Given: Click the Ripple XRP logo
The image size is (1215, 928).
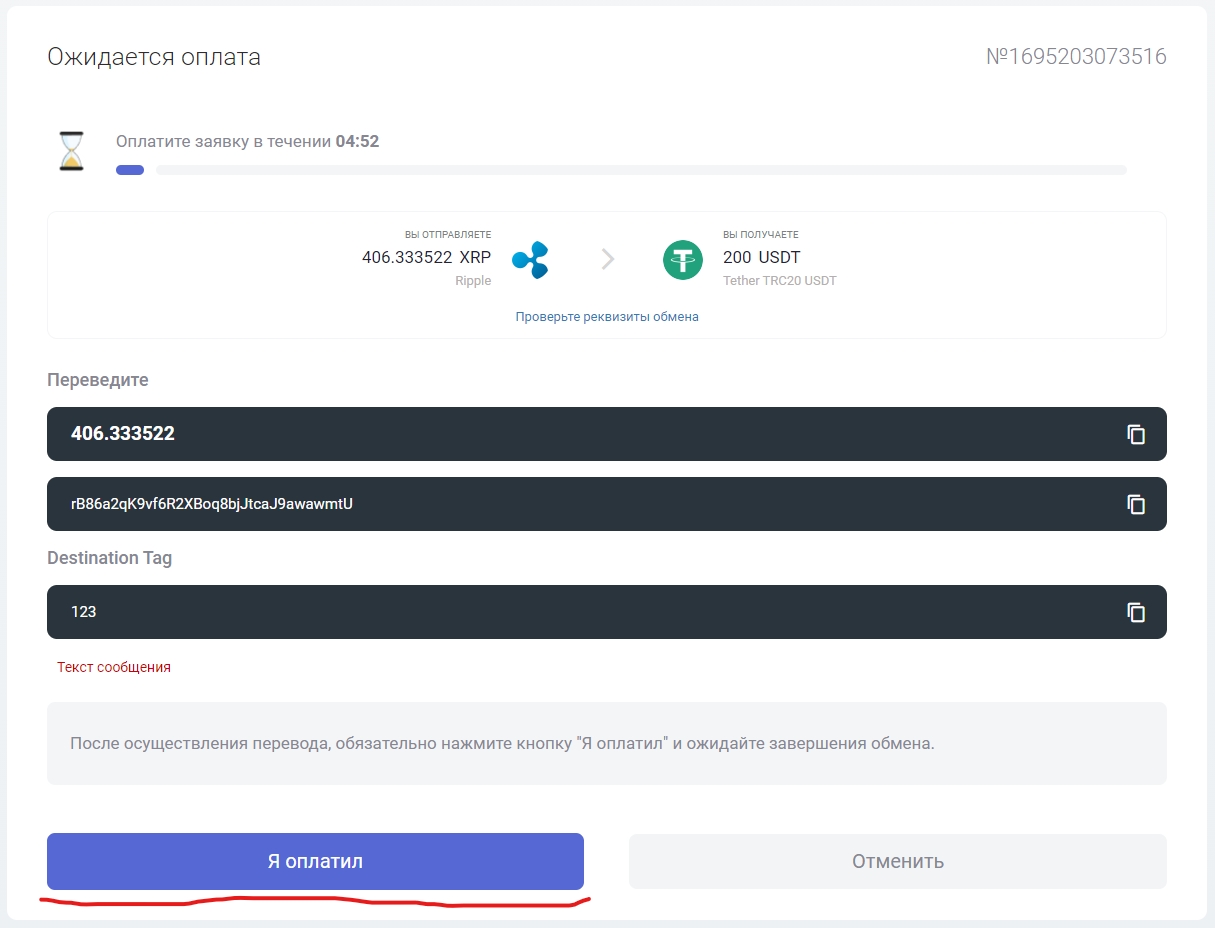Looking at the screenshot, I should [530, 260].
